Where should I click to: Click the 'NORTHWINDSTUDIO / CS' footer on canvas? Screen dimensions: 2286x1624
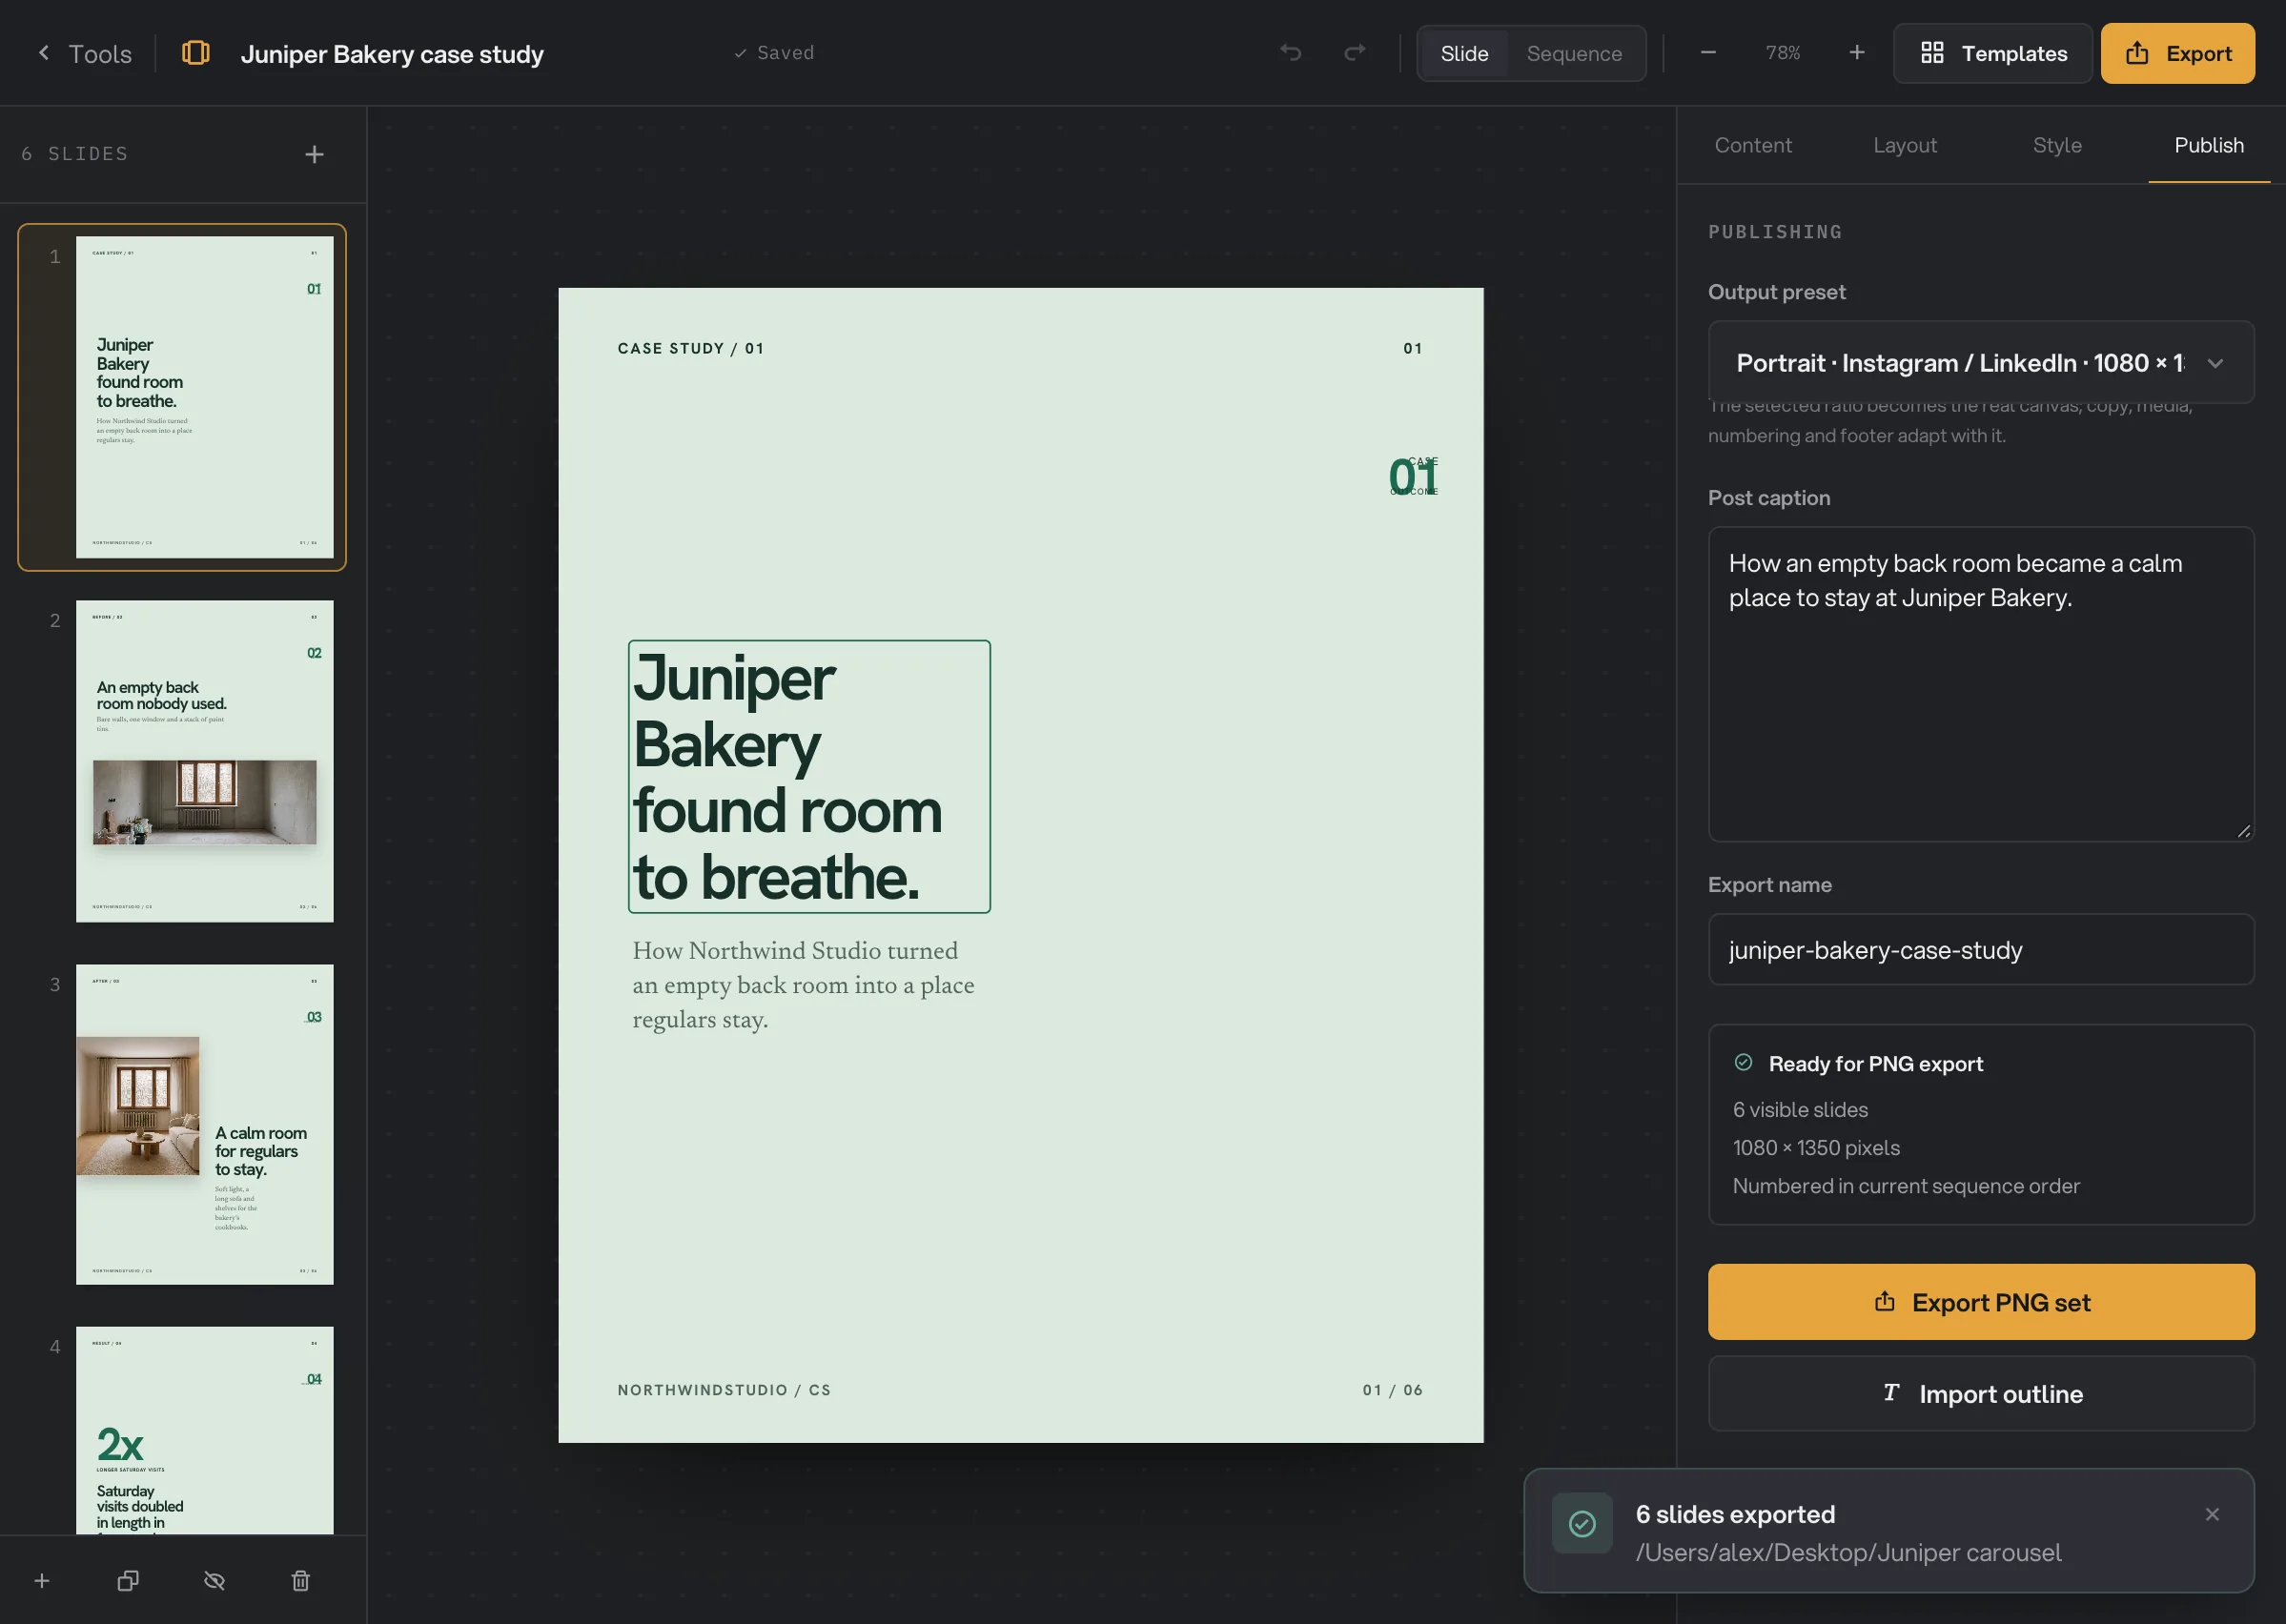pyautogui.click(x=724, y=1390)
